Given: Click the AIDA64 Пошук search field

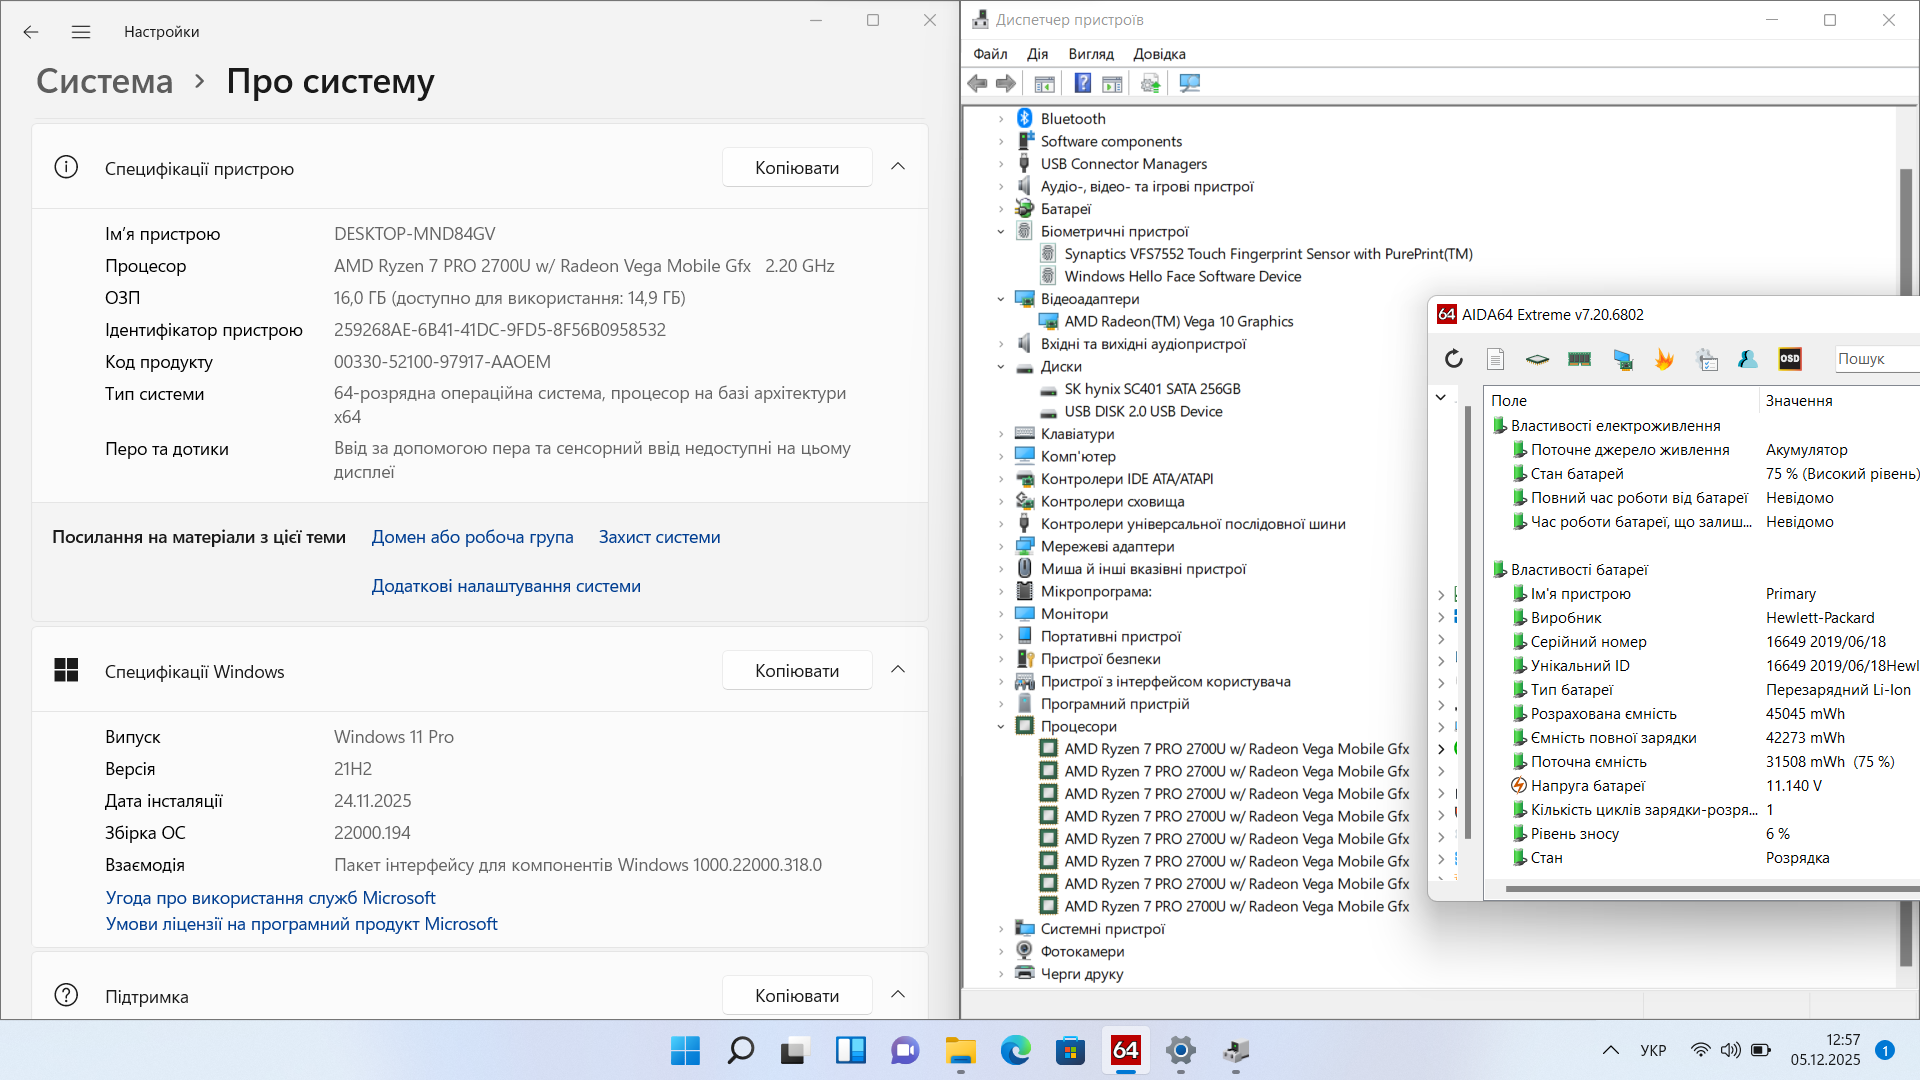Looking at the screenshot, I should point(1875,359).
